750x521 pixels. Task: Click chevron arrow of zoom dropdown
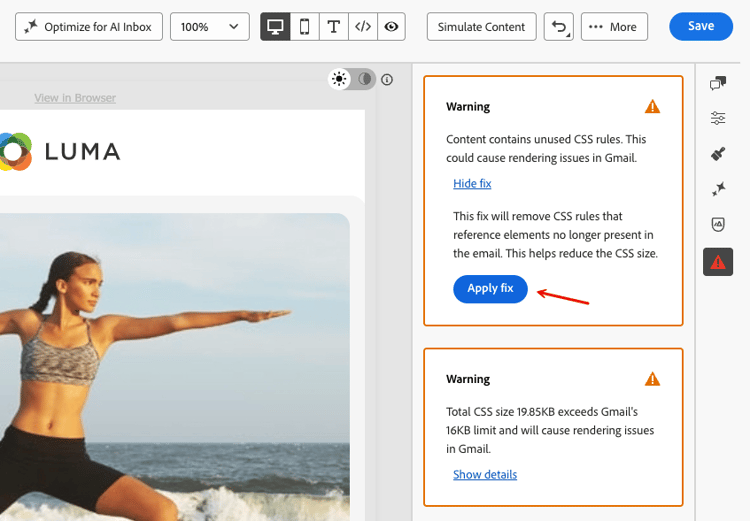[x=233, y=27]
